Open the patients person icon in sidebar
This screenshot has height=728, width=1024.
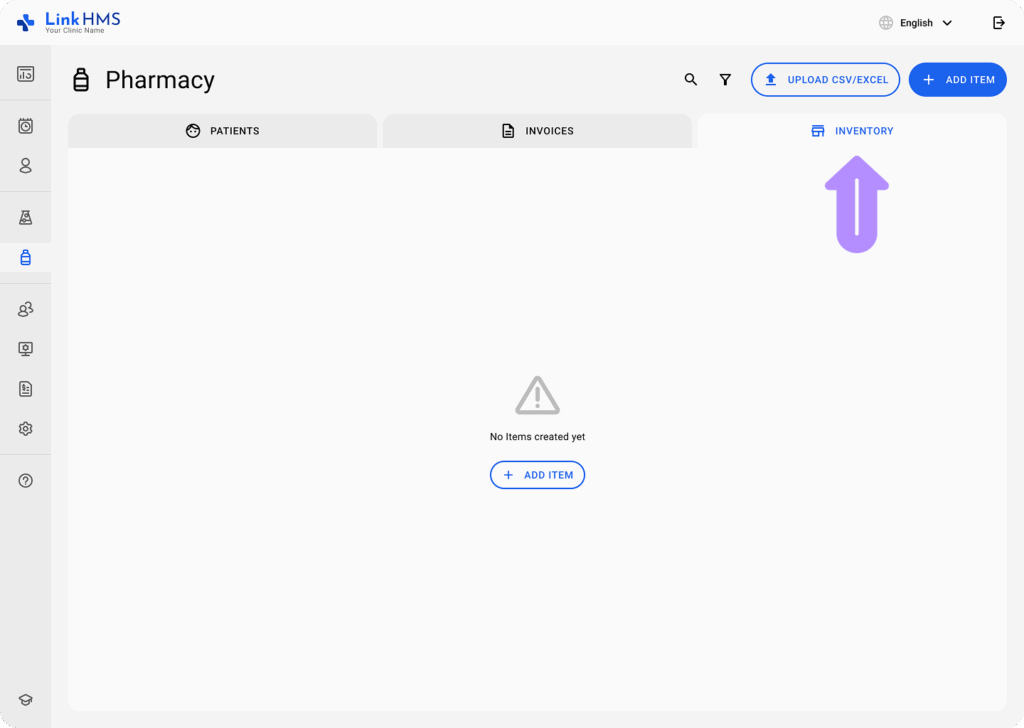point(25,166)
